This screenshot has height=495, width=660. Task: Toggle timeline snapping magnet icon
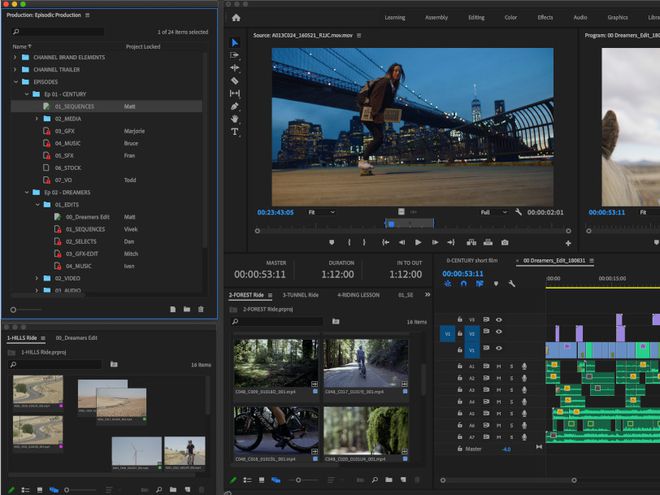(463, 284)
